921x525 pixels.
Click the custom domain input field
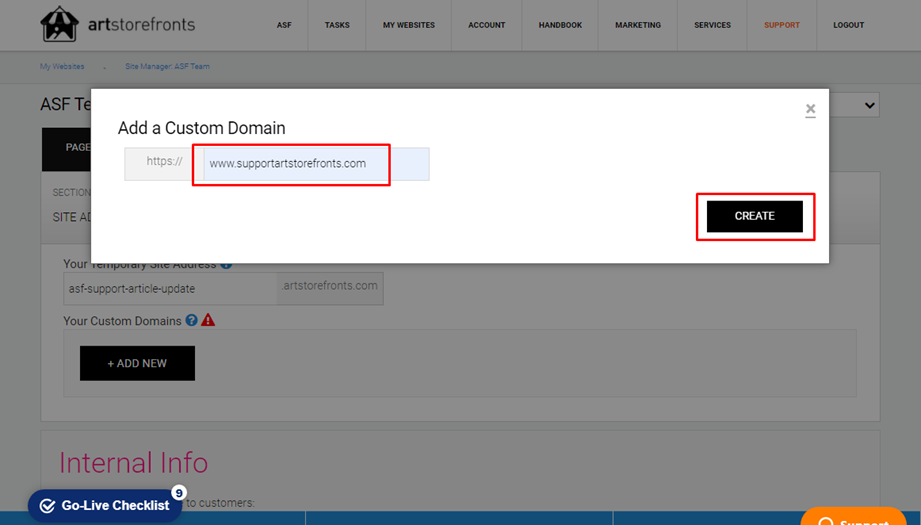click(x=317, y=164)
